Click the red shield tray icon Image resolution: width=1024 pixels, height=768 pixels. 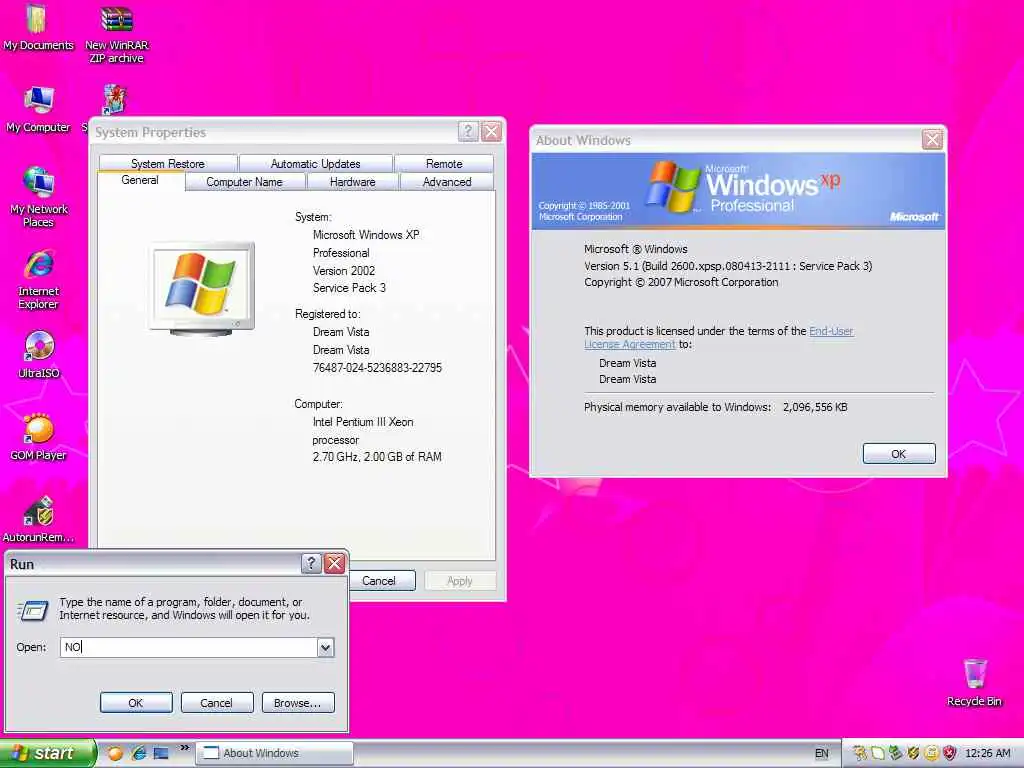pyautogui.click(x=950, y=753)
